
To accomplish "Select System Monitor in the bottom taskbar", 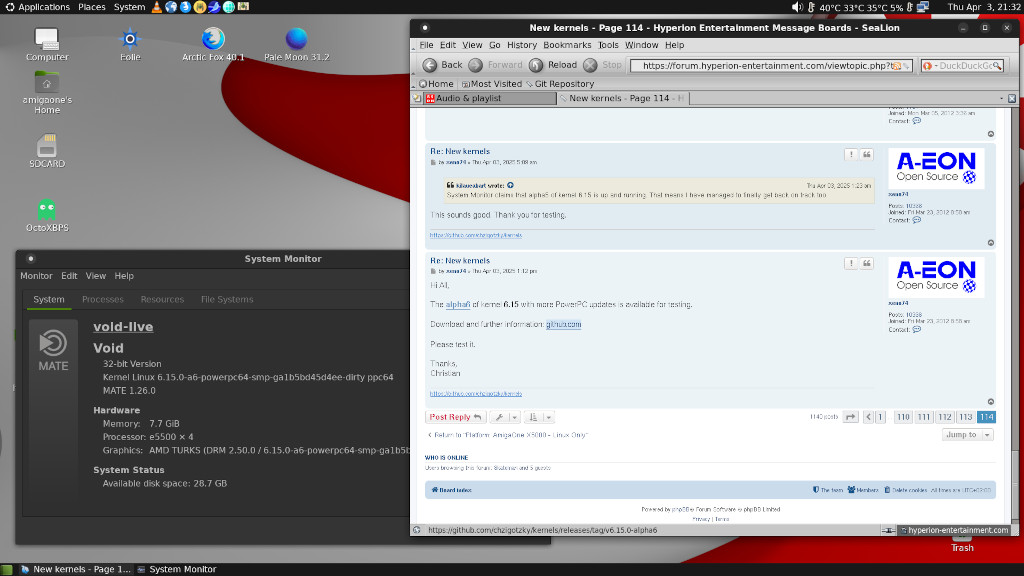I will (176, 569).
